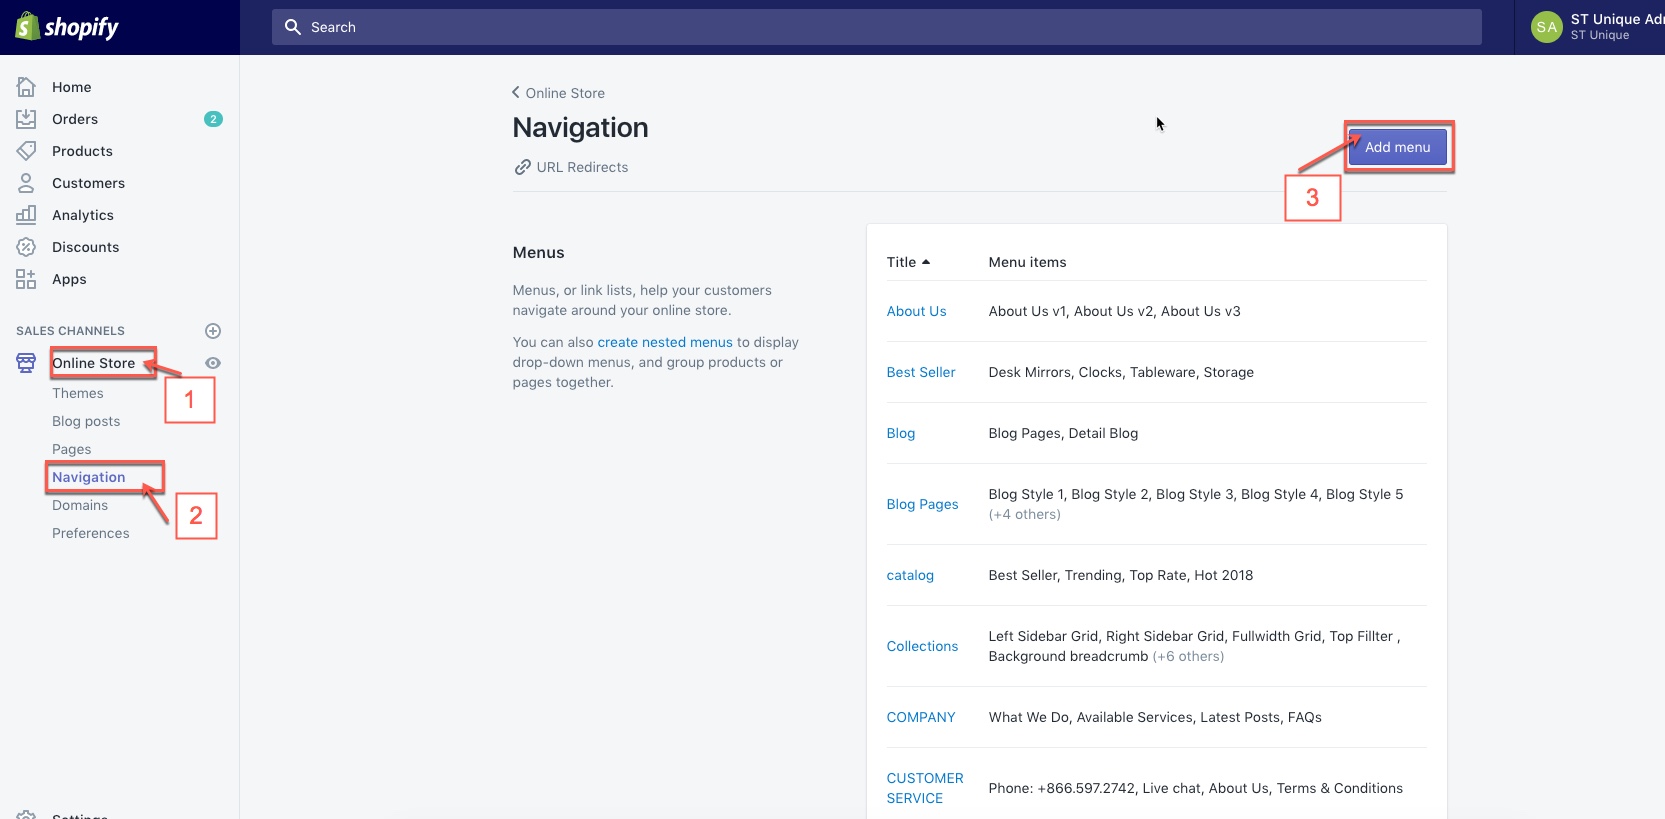Click the Orders inbox icon
This screenshot has height=819, width=1665.
click(x=26, y=119)
